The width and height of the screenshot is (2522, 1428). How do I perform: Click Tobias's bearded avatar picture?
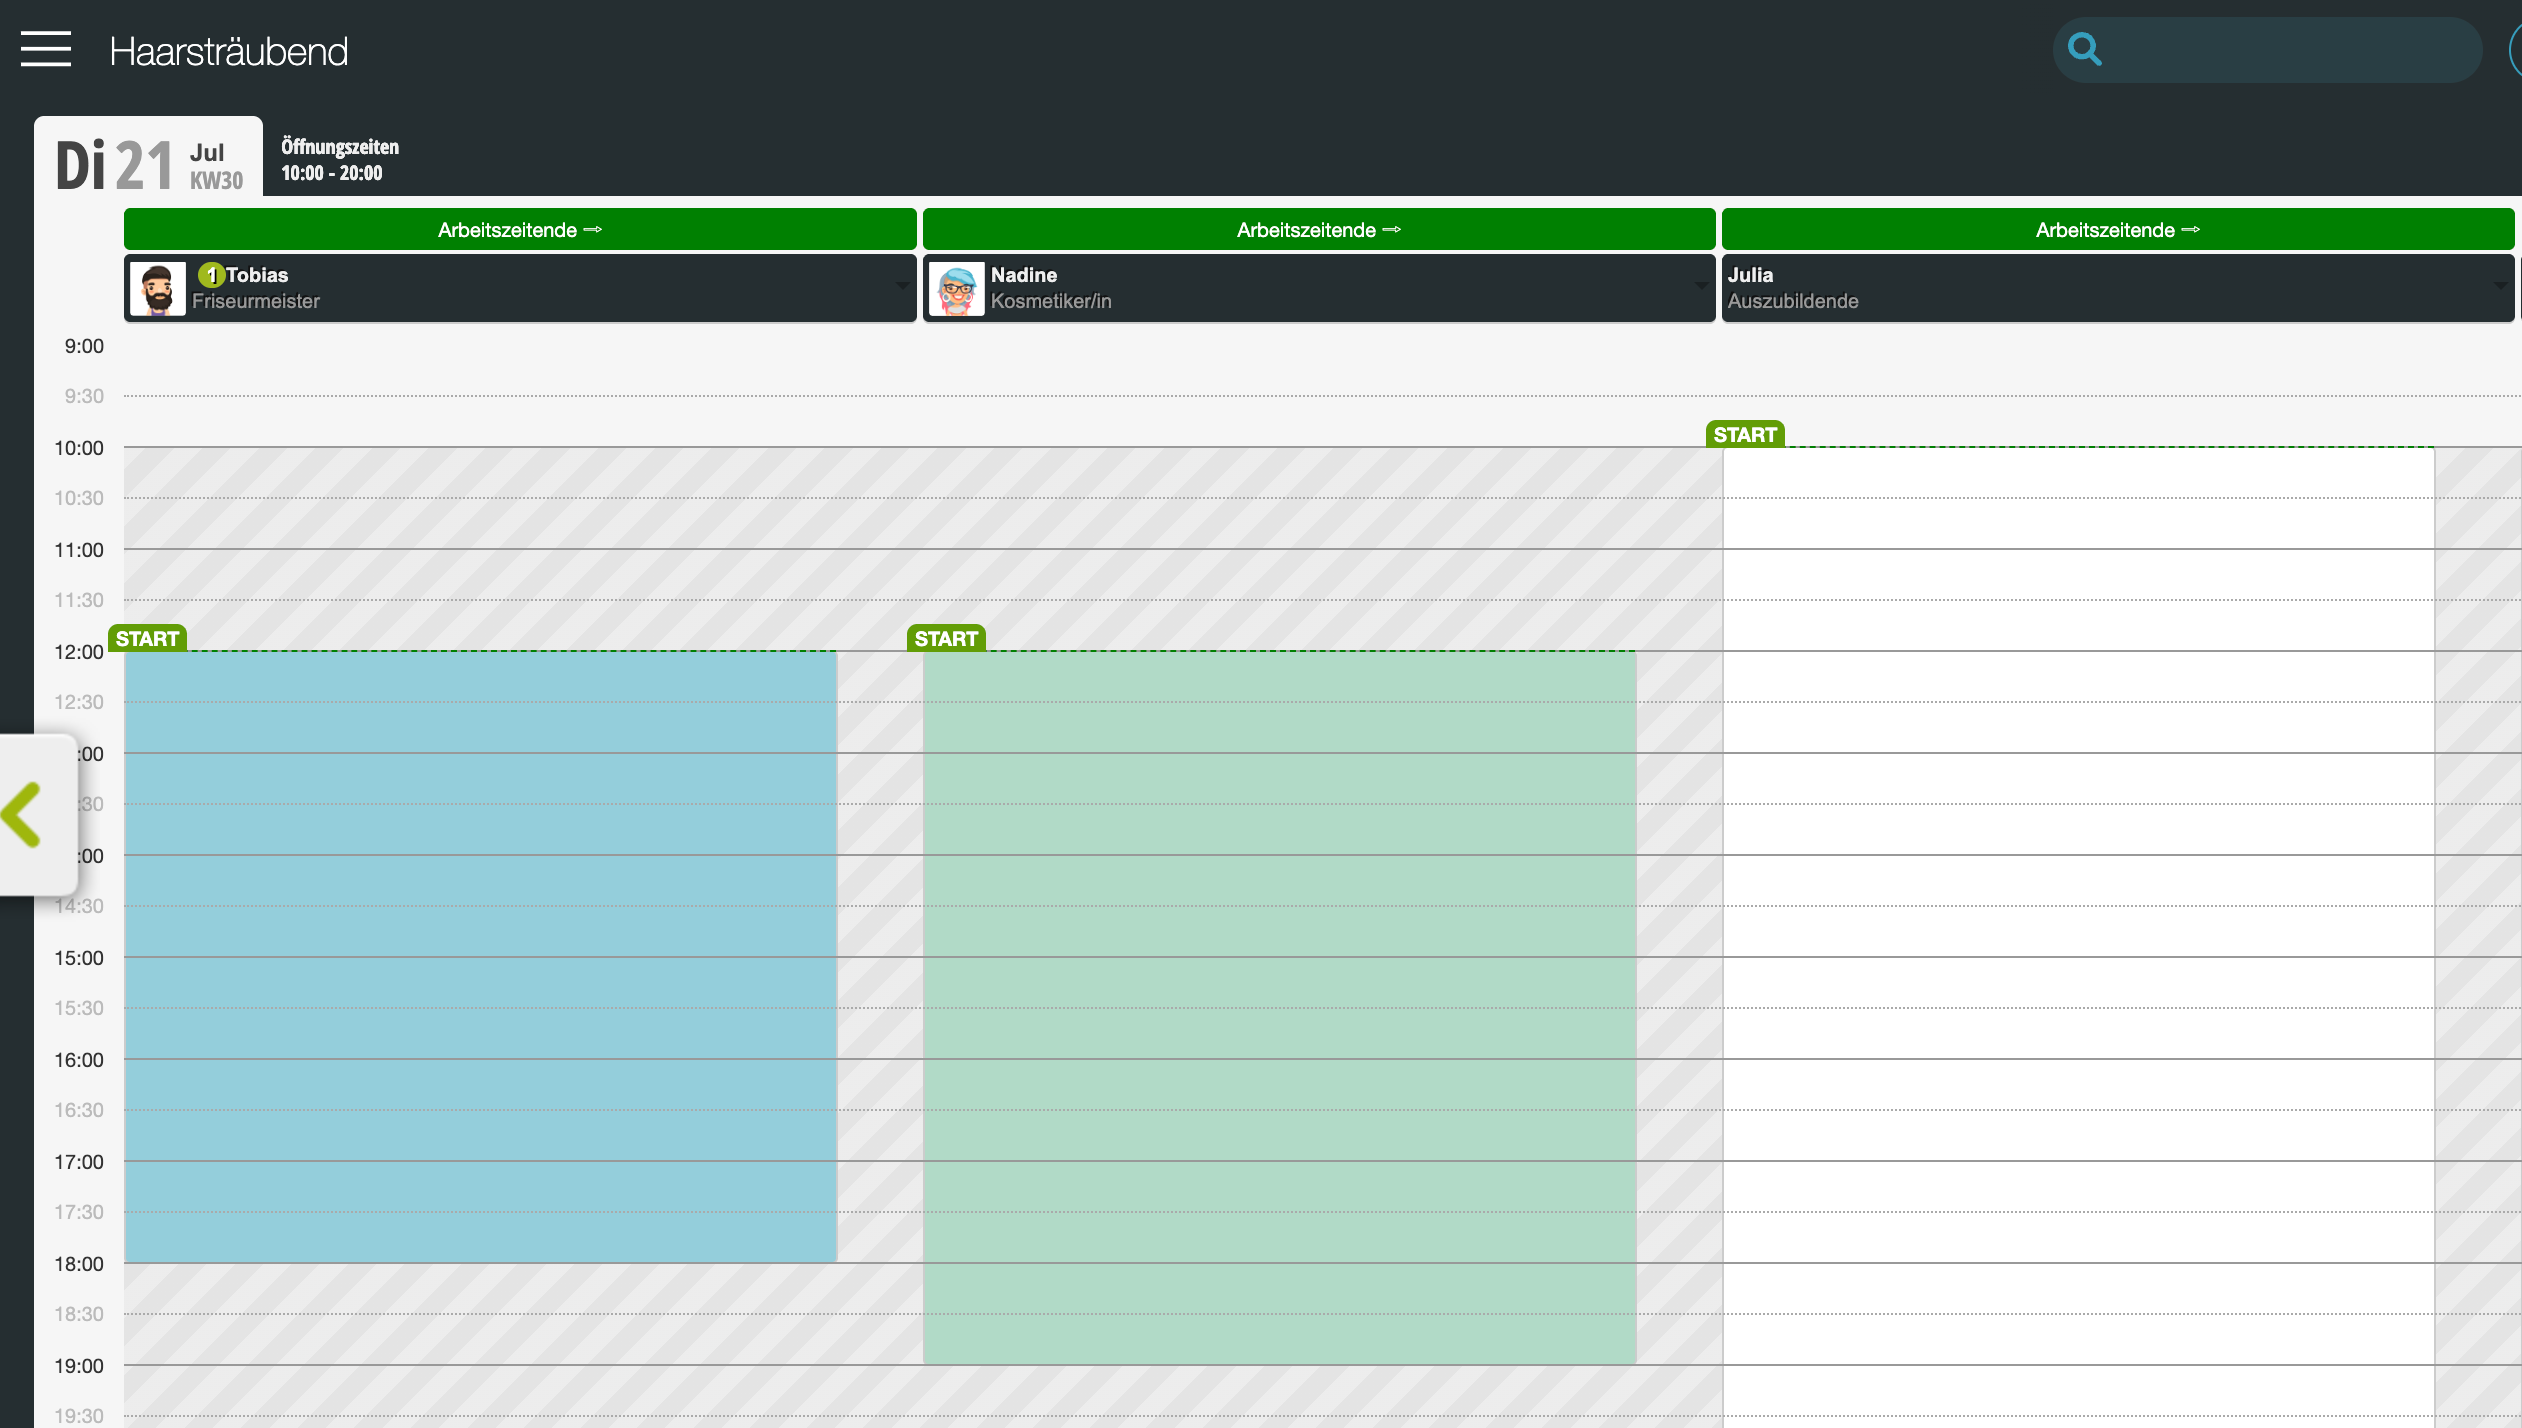pos(158,289)
